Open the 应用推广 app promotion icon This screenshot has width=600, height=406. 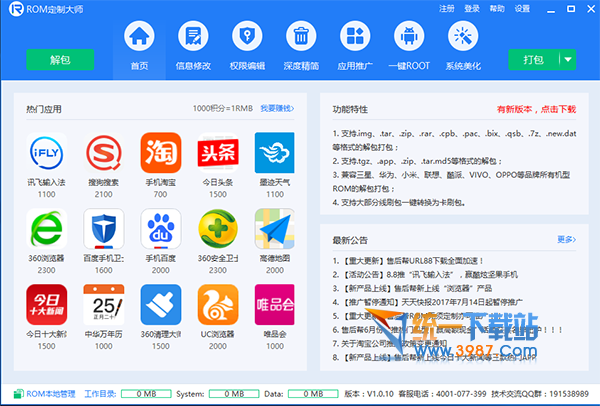coord(355,36)
